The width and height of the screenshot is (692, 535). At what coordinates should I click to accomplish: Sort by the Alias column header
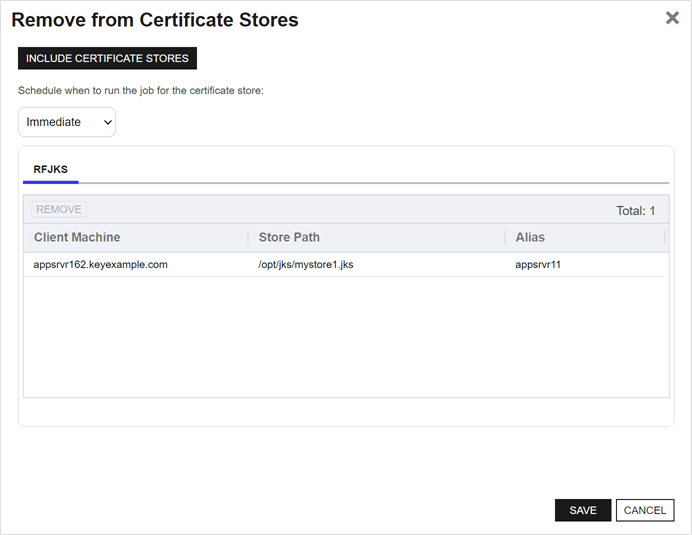[530, 237]
